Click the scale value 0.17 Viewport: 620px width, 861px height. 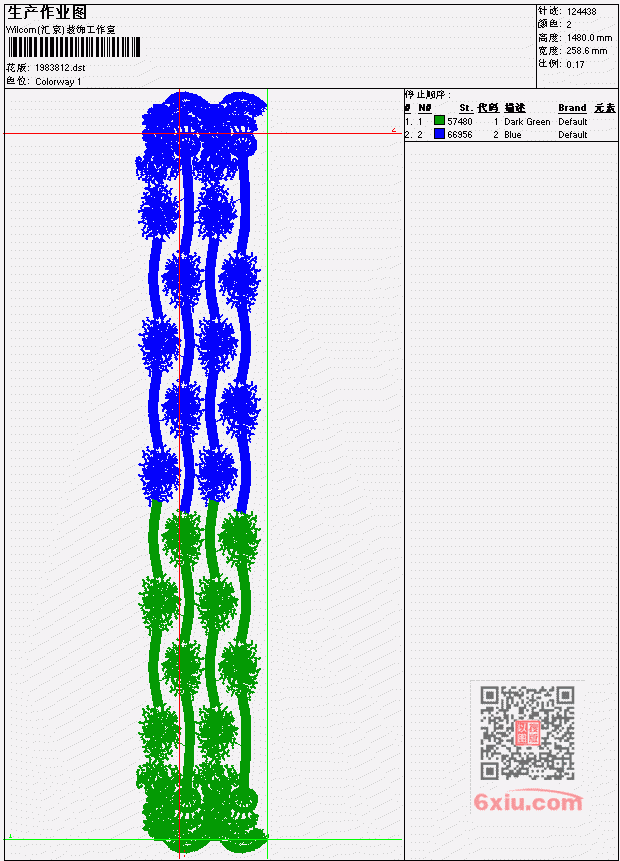[x=576, y=64]
